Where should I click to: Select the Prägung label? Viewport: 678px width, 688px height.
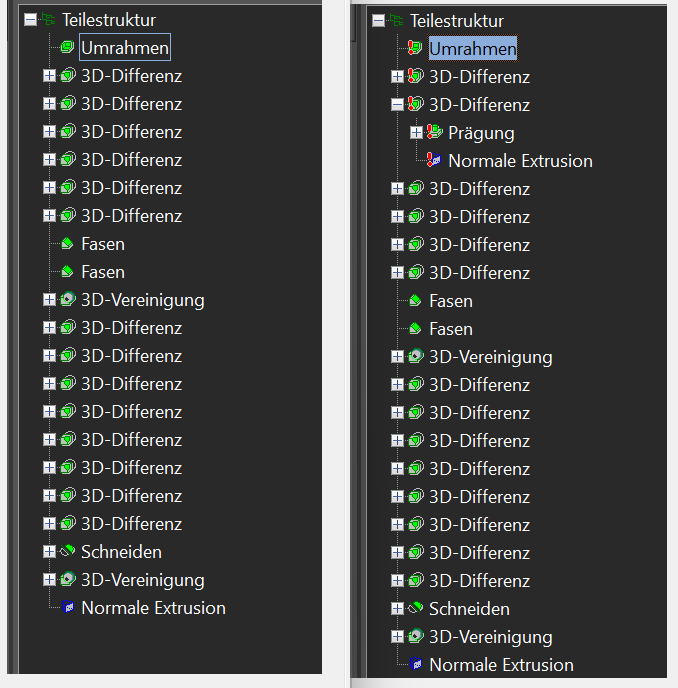pyautogui.click(x=481, y=133)
